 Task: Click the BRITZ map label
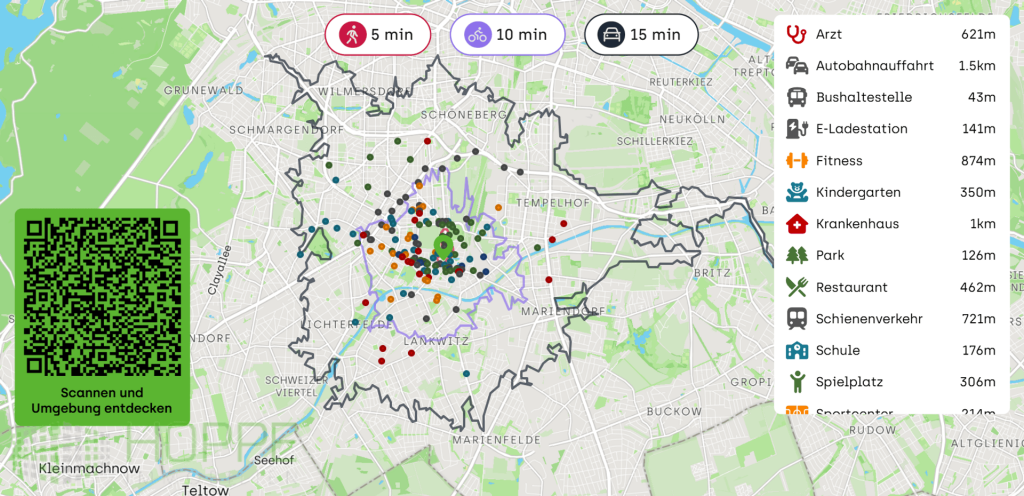coord(713,273)
